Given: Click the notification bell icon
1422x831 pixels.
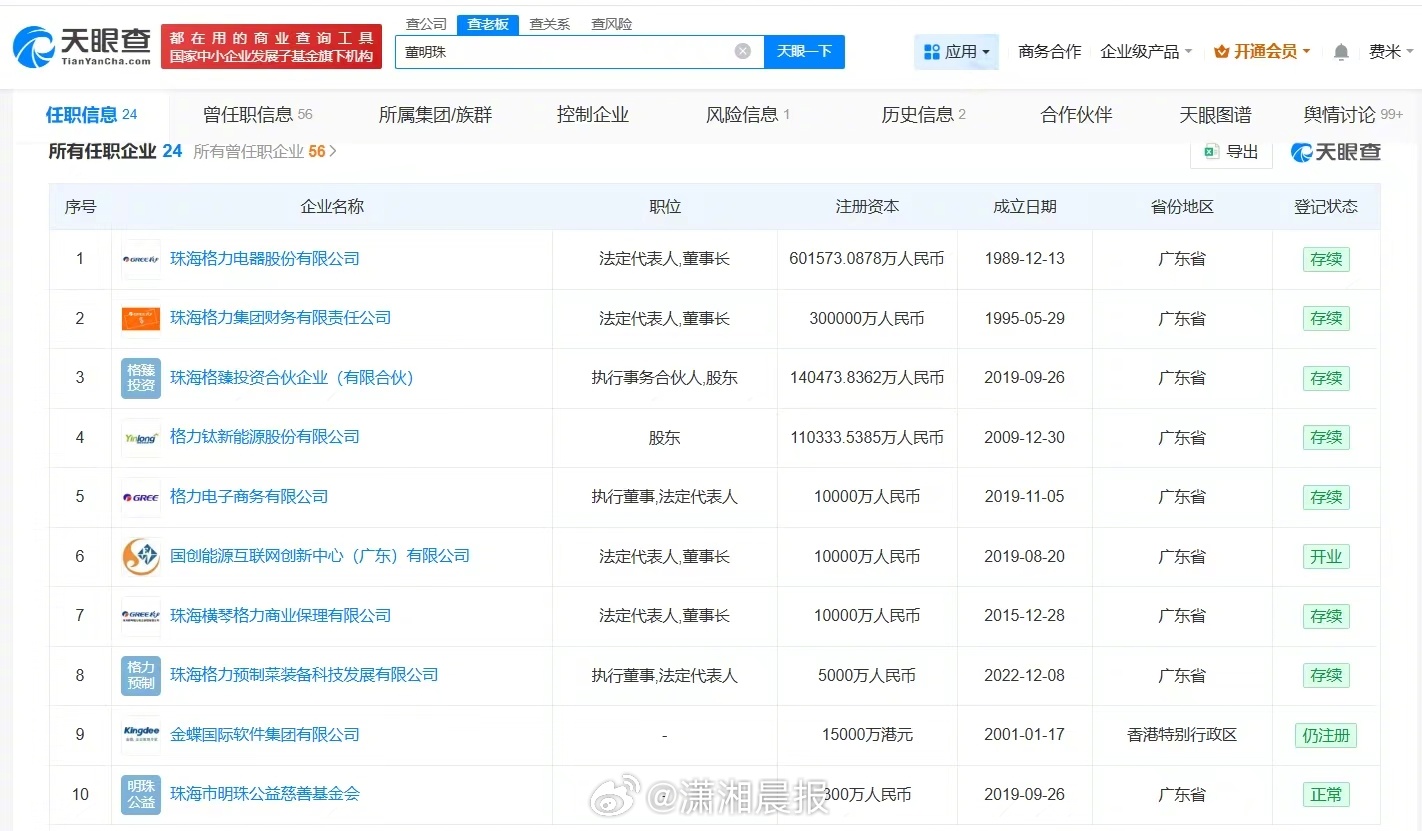Looking at the screenshot, I should [1341, 51].
